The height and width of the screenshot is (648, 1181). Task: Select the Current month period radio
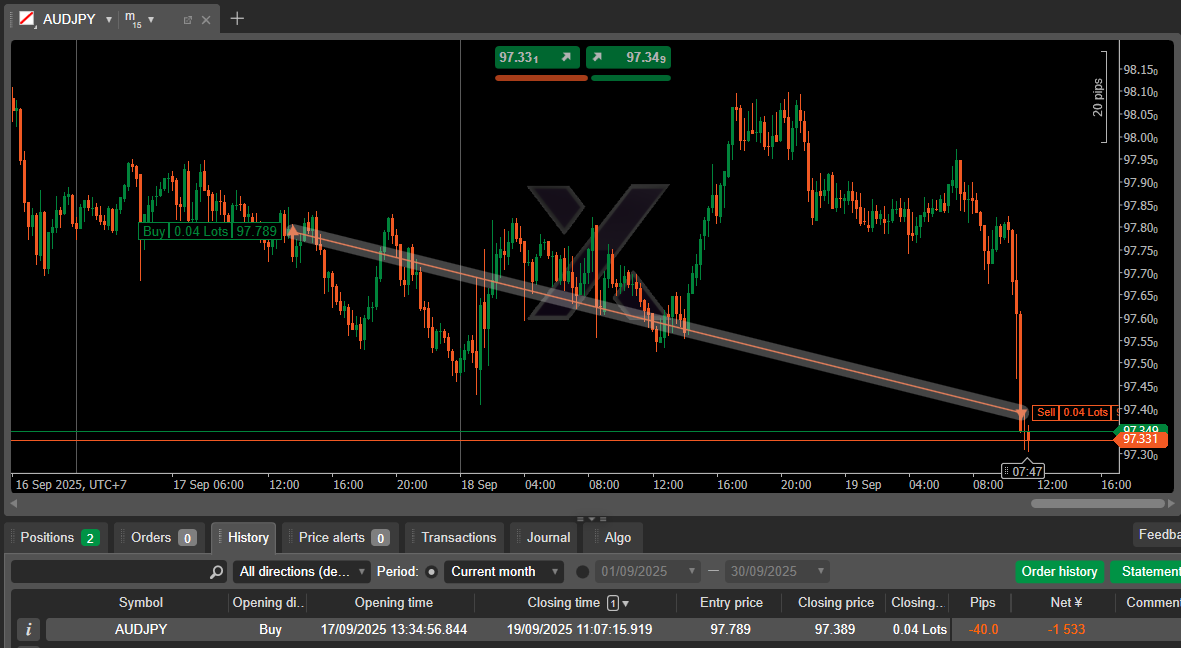[432, 572]
